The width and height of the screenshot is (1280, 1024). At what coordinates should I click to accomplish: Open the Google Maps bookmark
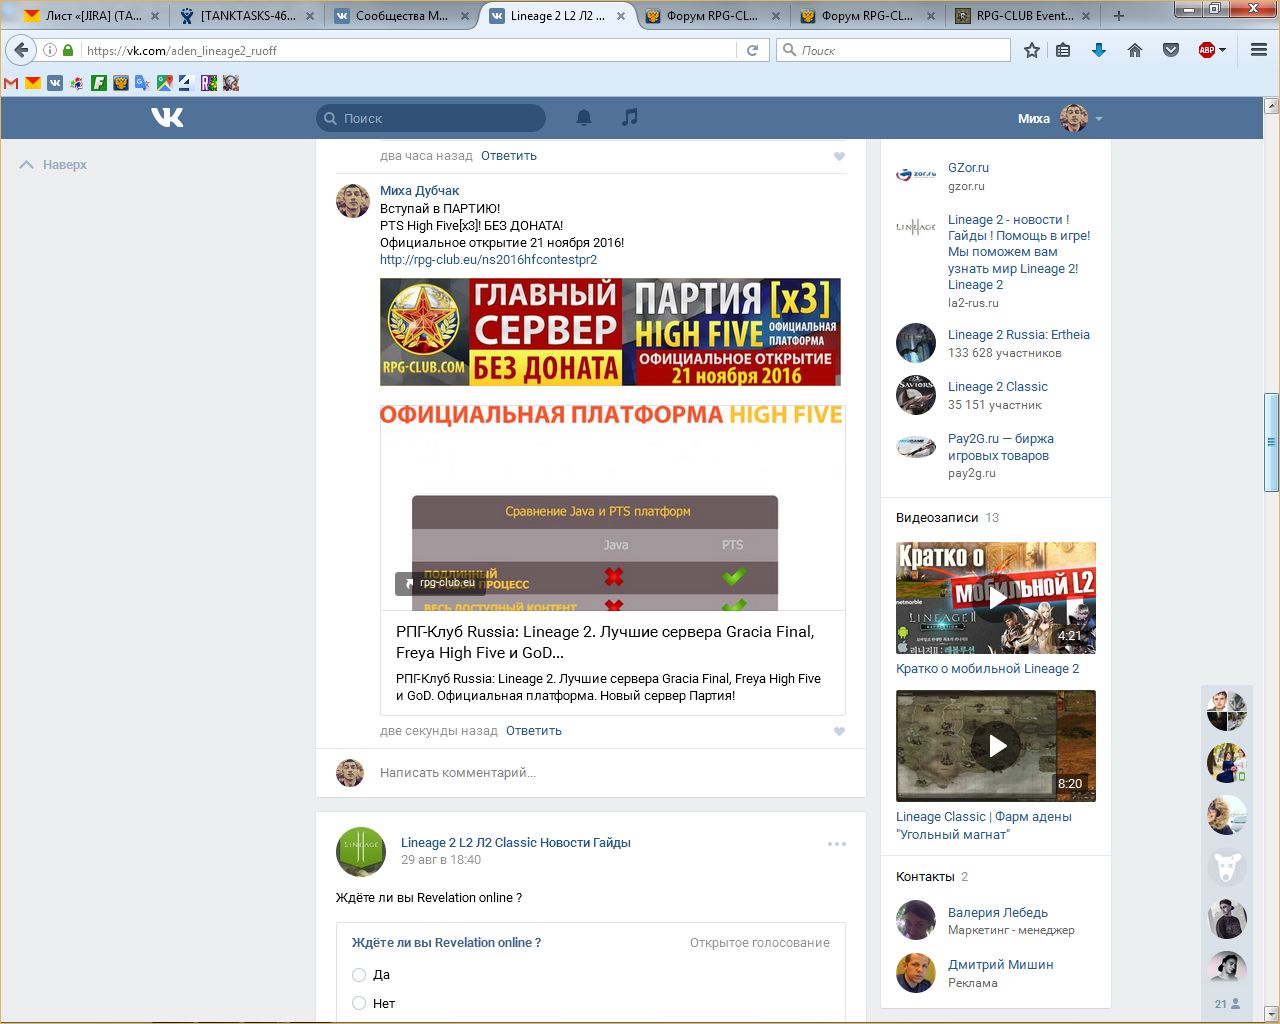click(x=165, y=83)
